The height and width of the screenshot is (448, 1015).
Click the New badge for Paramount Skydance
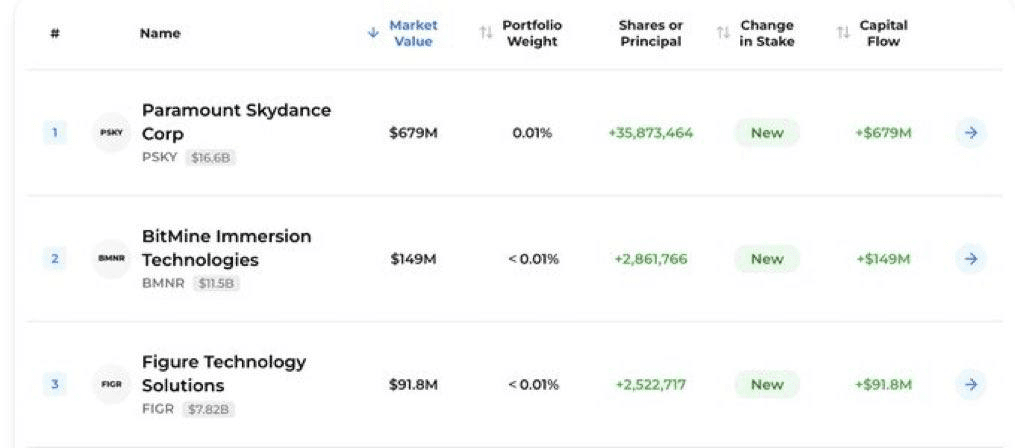point(767,133)
